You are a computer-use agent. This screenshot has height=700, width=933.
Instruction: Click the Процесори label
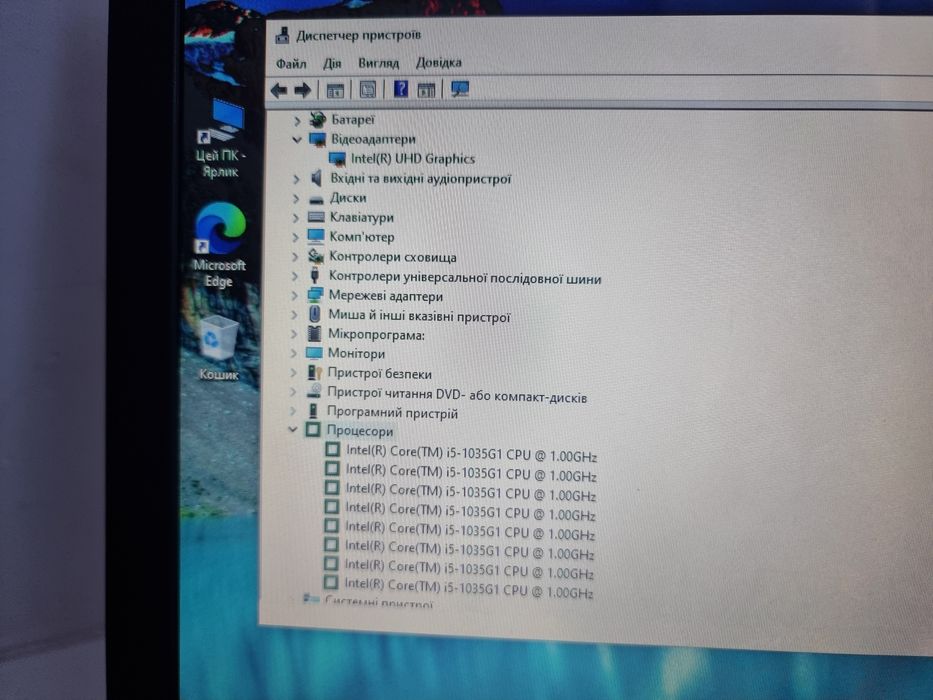point(360,431)
